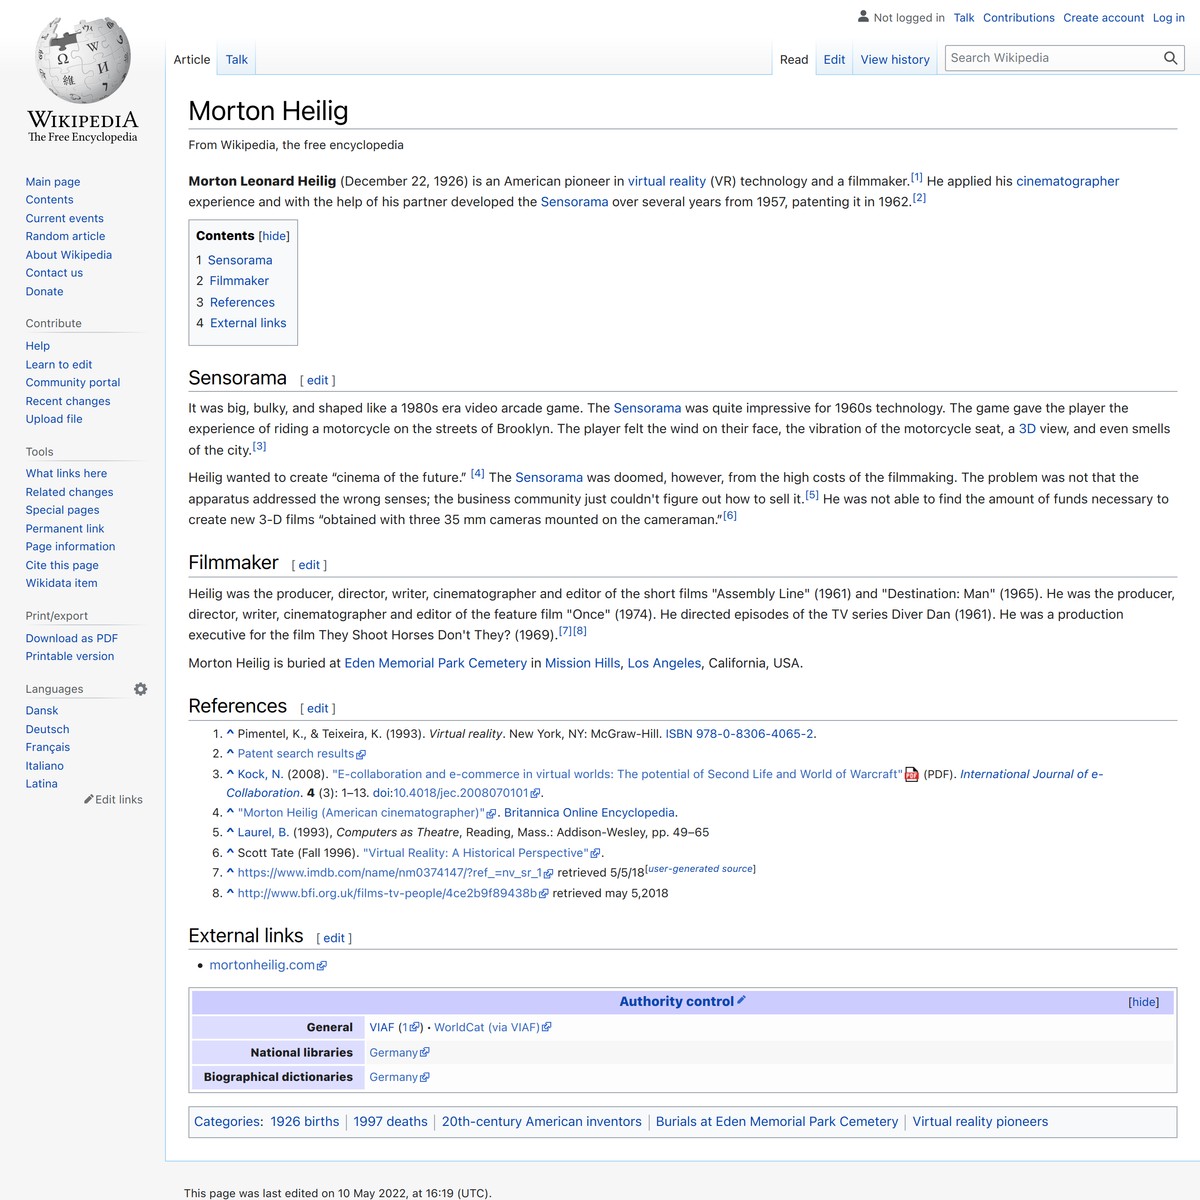The width and height of the screenshot is (1200, 1200).
Task: Click the Donate link
Action: pyautogui.click(x=44, y=291)
